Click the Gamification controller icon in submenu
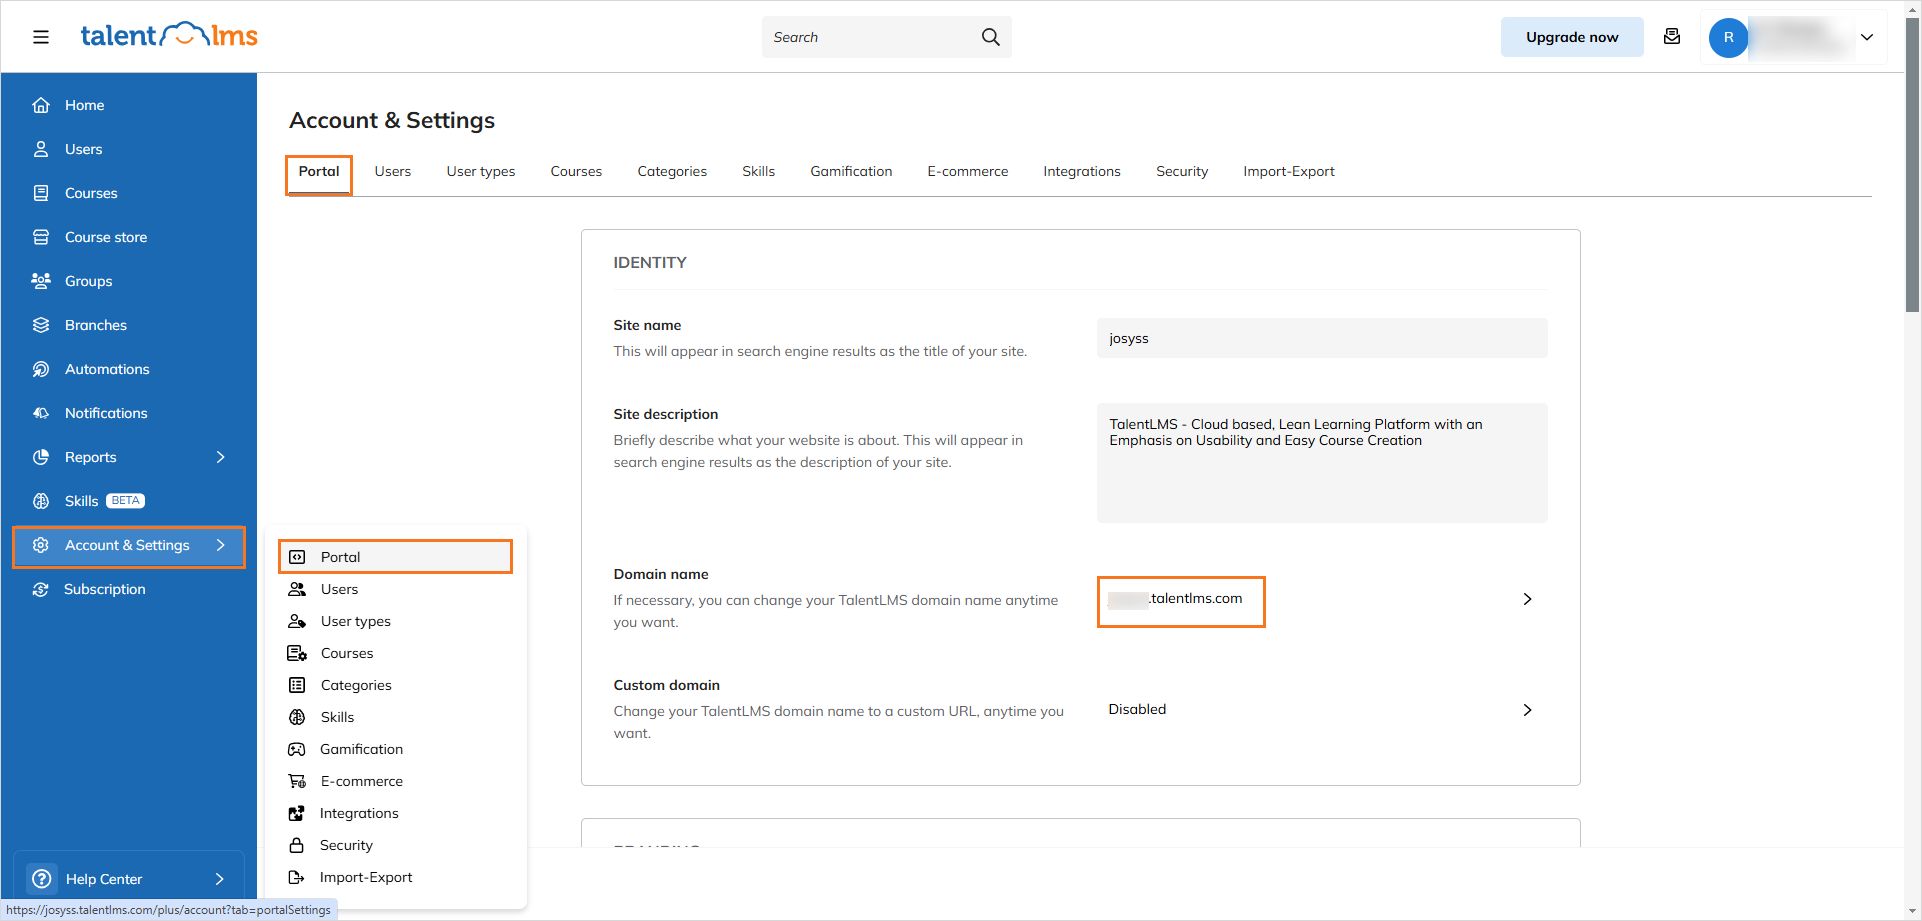Image resolution: width=1922 pixels, height=921 pixels. [297, 749]
